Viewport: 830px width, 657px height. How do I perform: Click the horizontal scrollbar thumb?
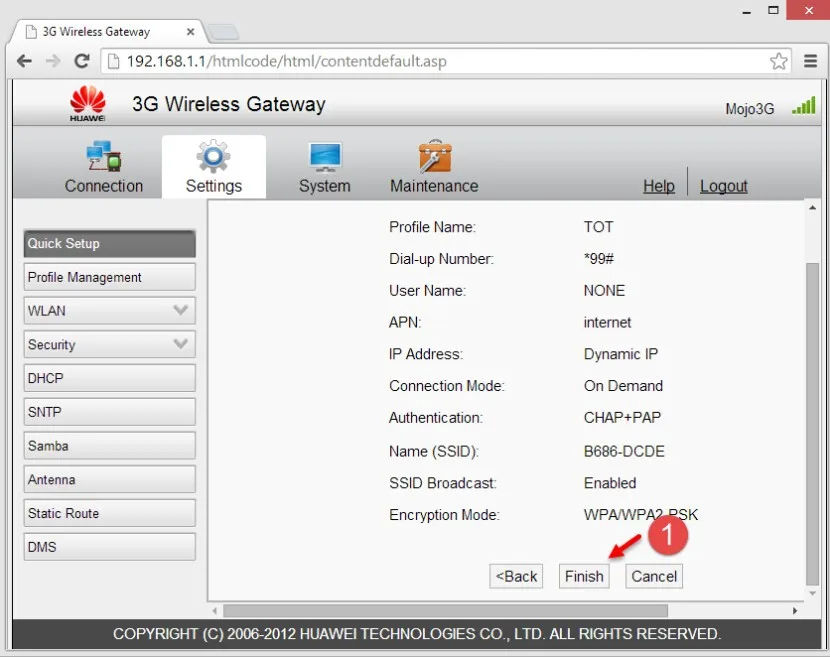pyautogui.click(x=445, y=611)
